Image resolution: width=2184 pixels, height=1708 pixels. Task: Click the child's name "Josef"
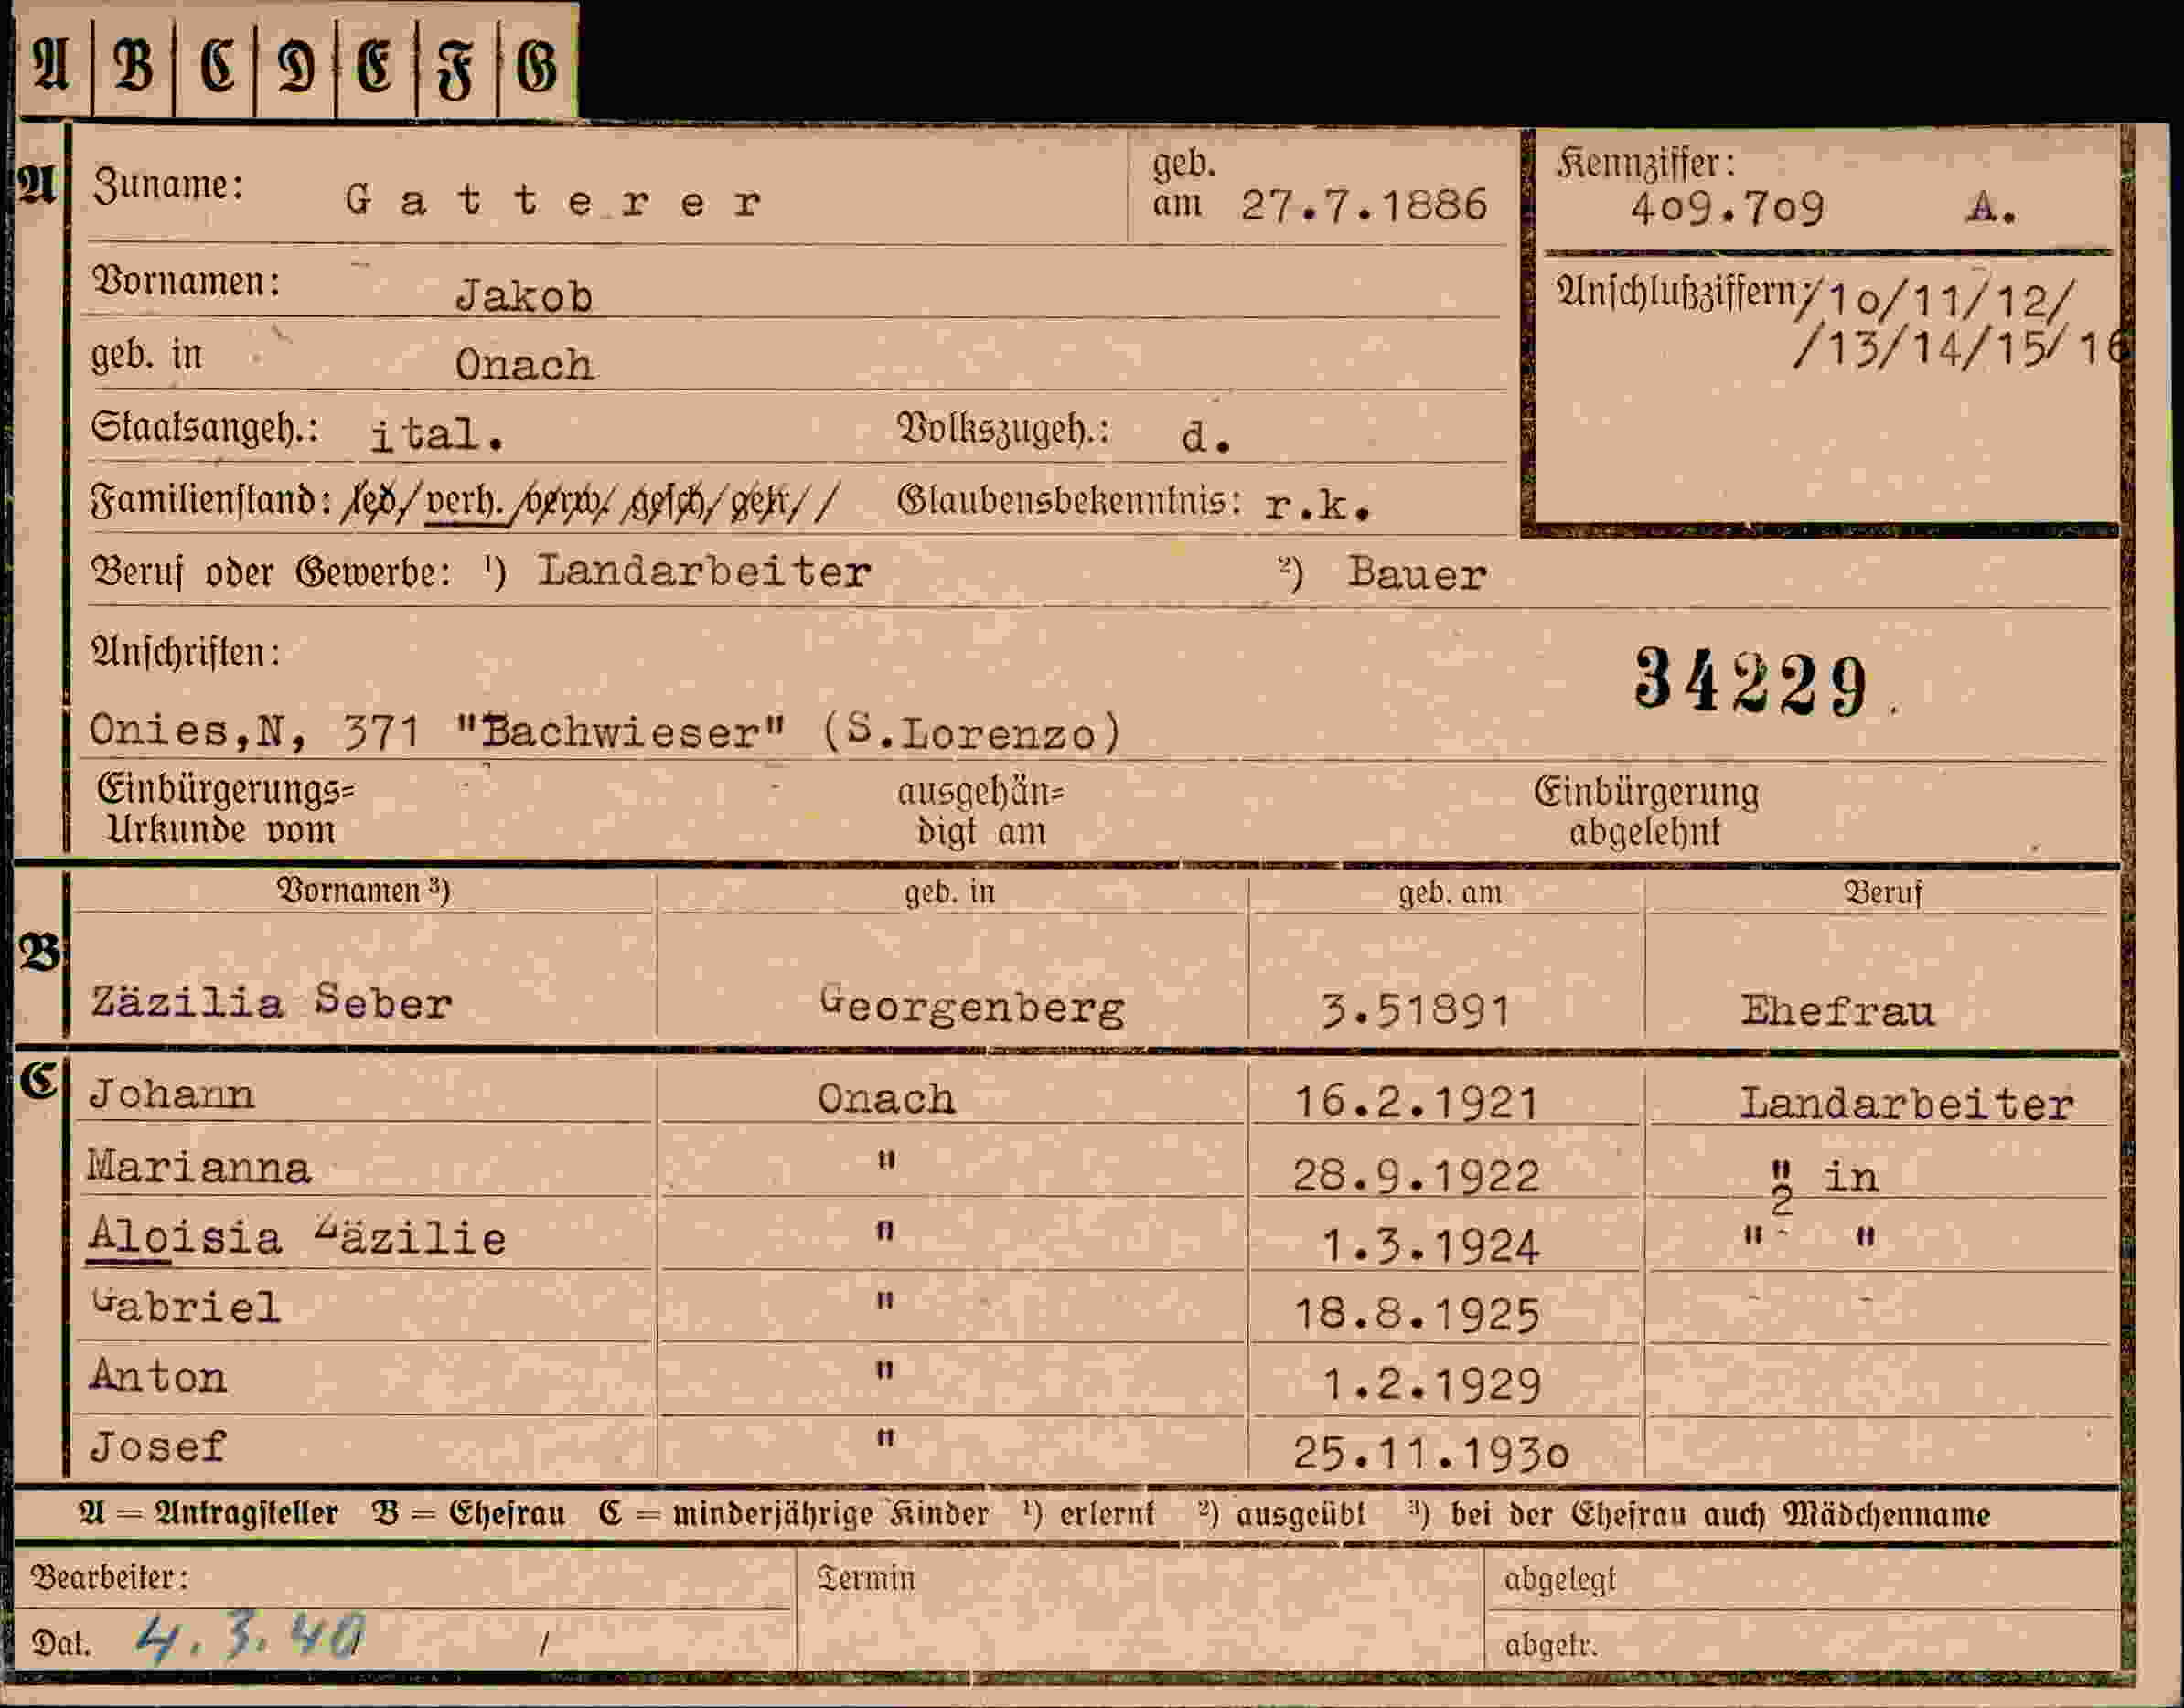click(158, 1446)
